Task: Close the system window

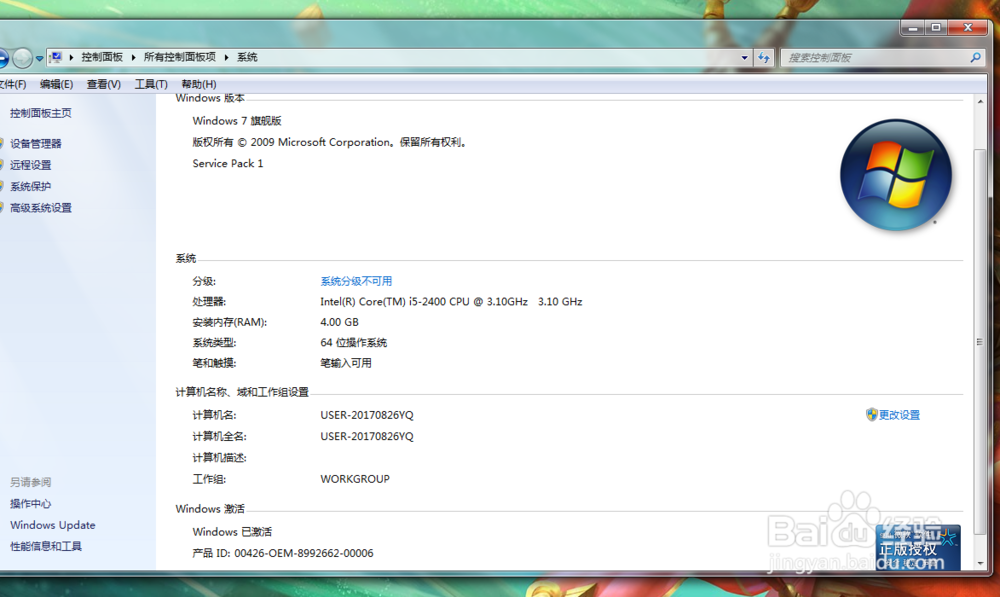Action: (x=968, y=27)
